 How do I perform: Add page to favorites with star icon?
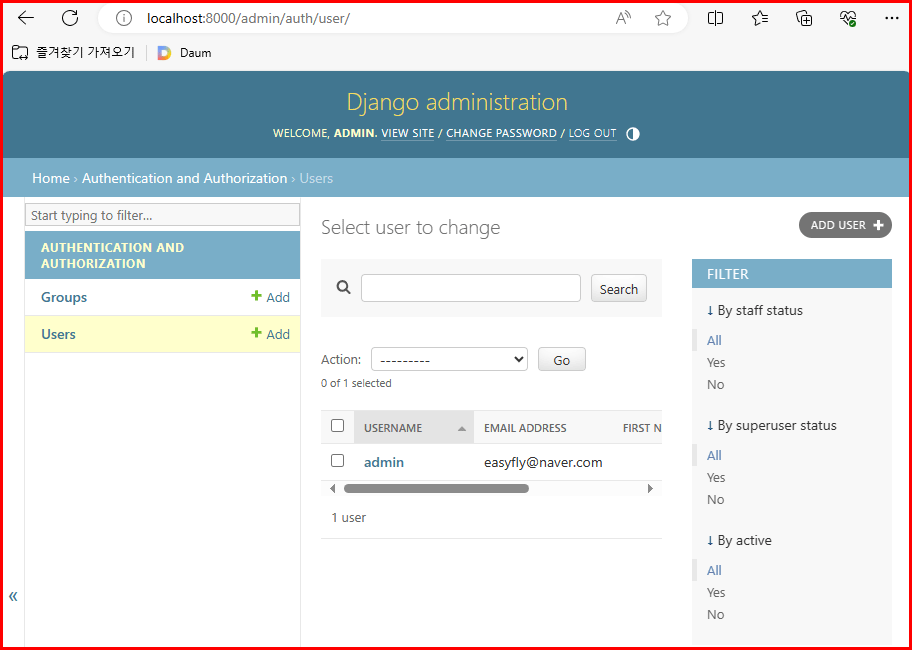662,19
